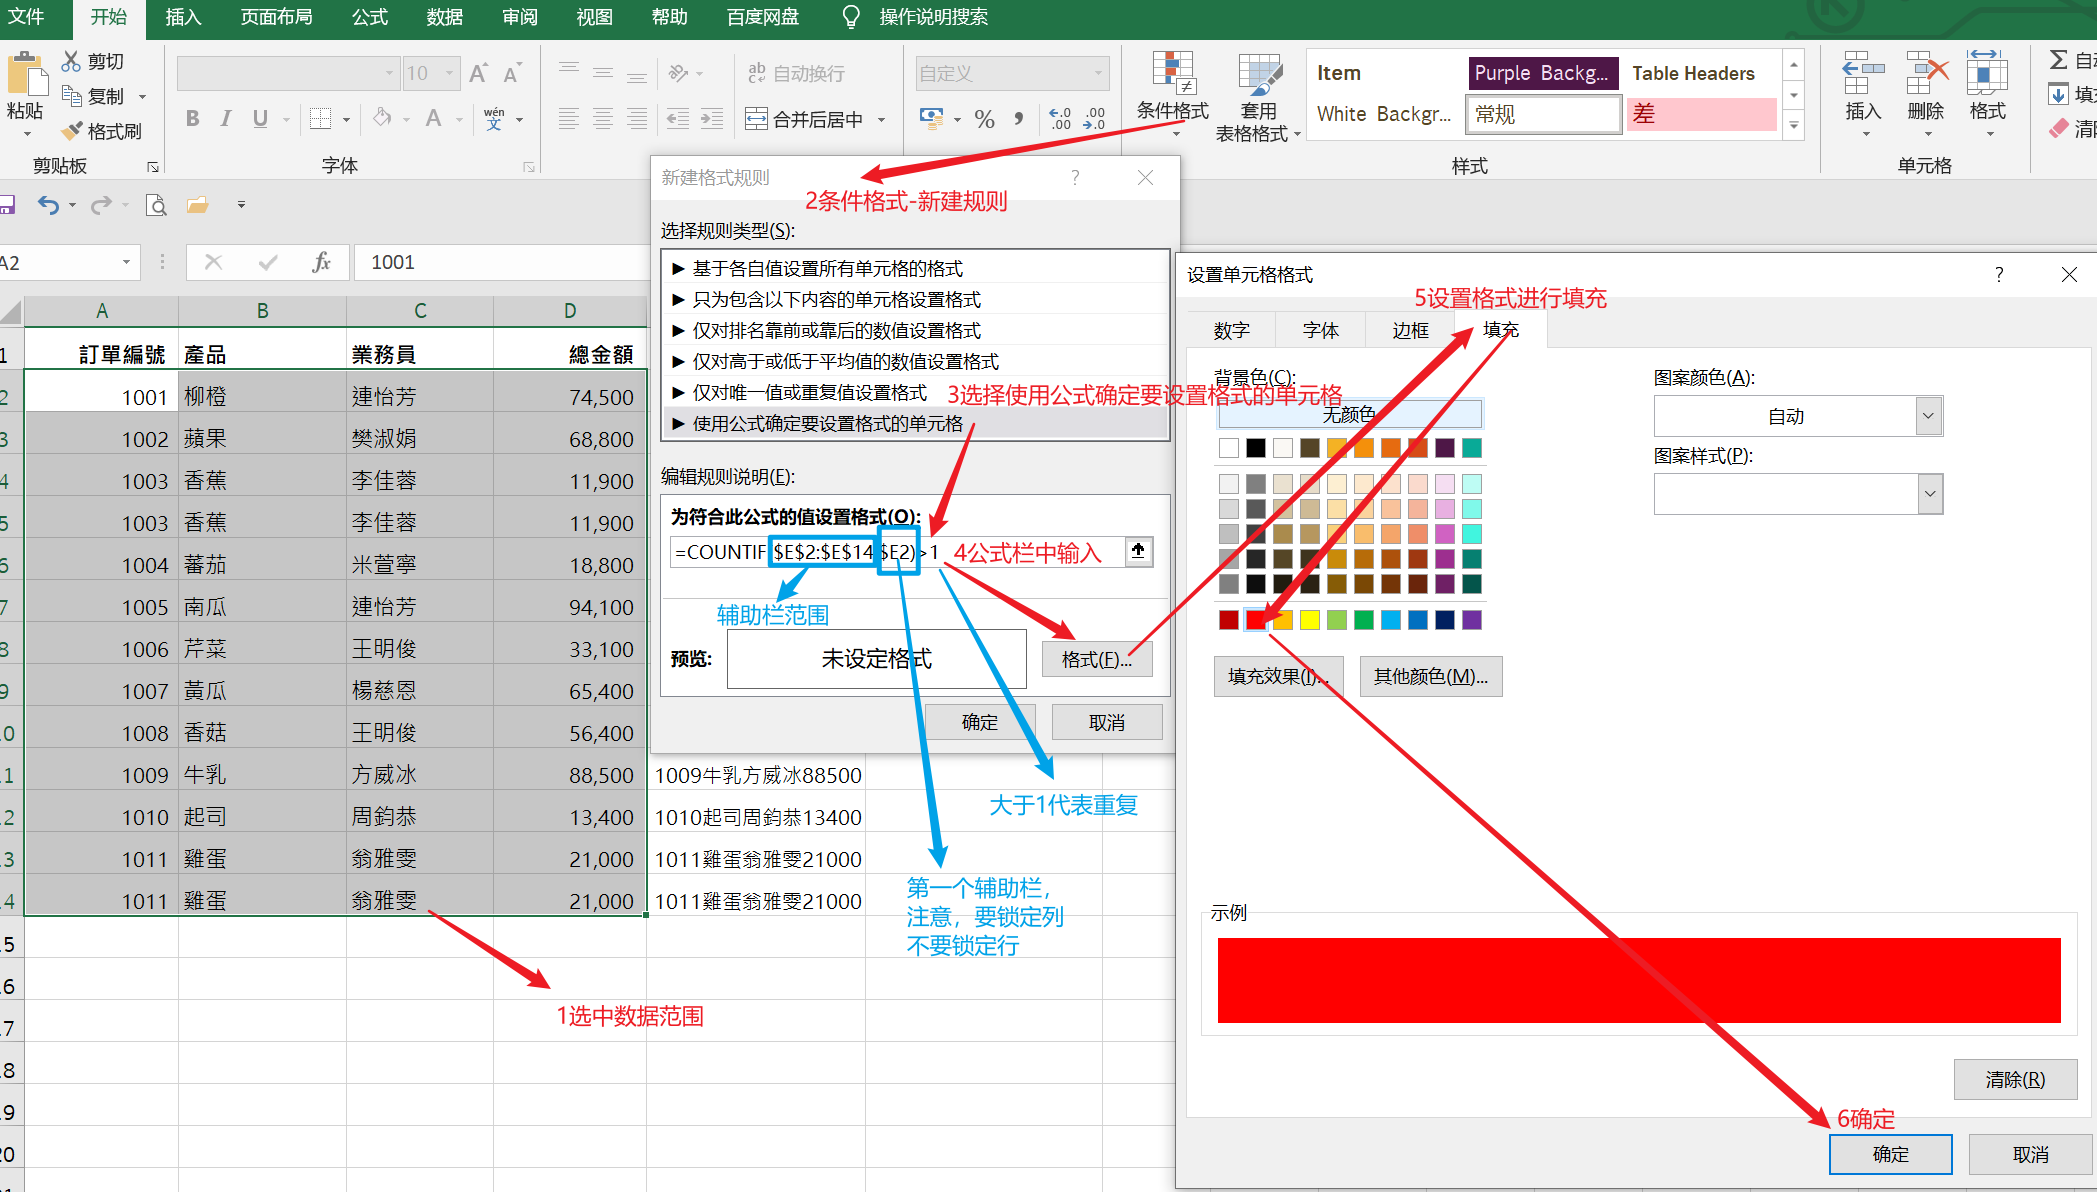Select rule type 仅对唯一值或重复值设置格式
This screenshot has width=2097, height=1192.
click(x=915, y=392)
